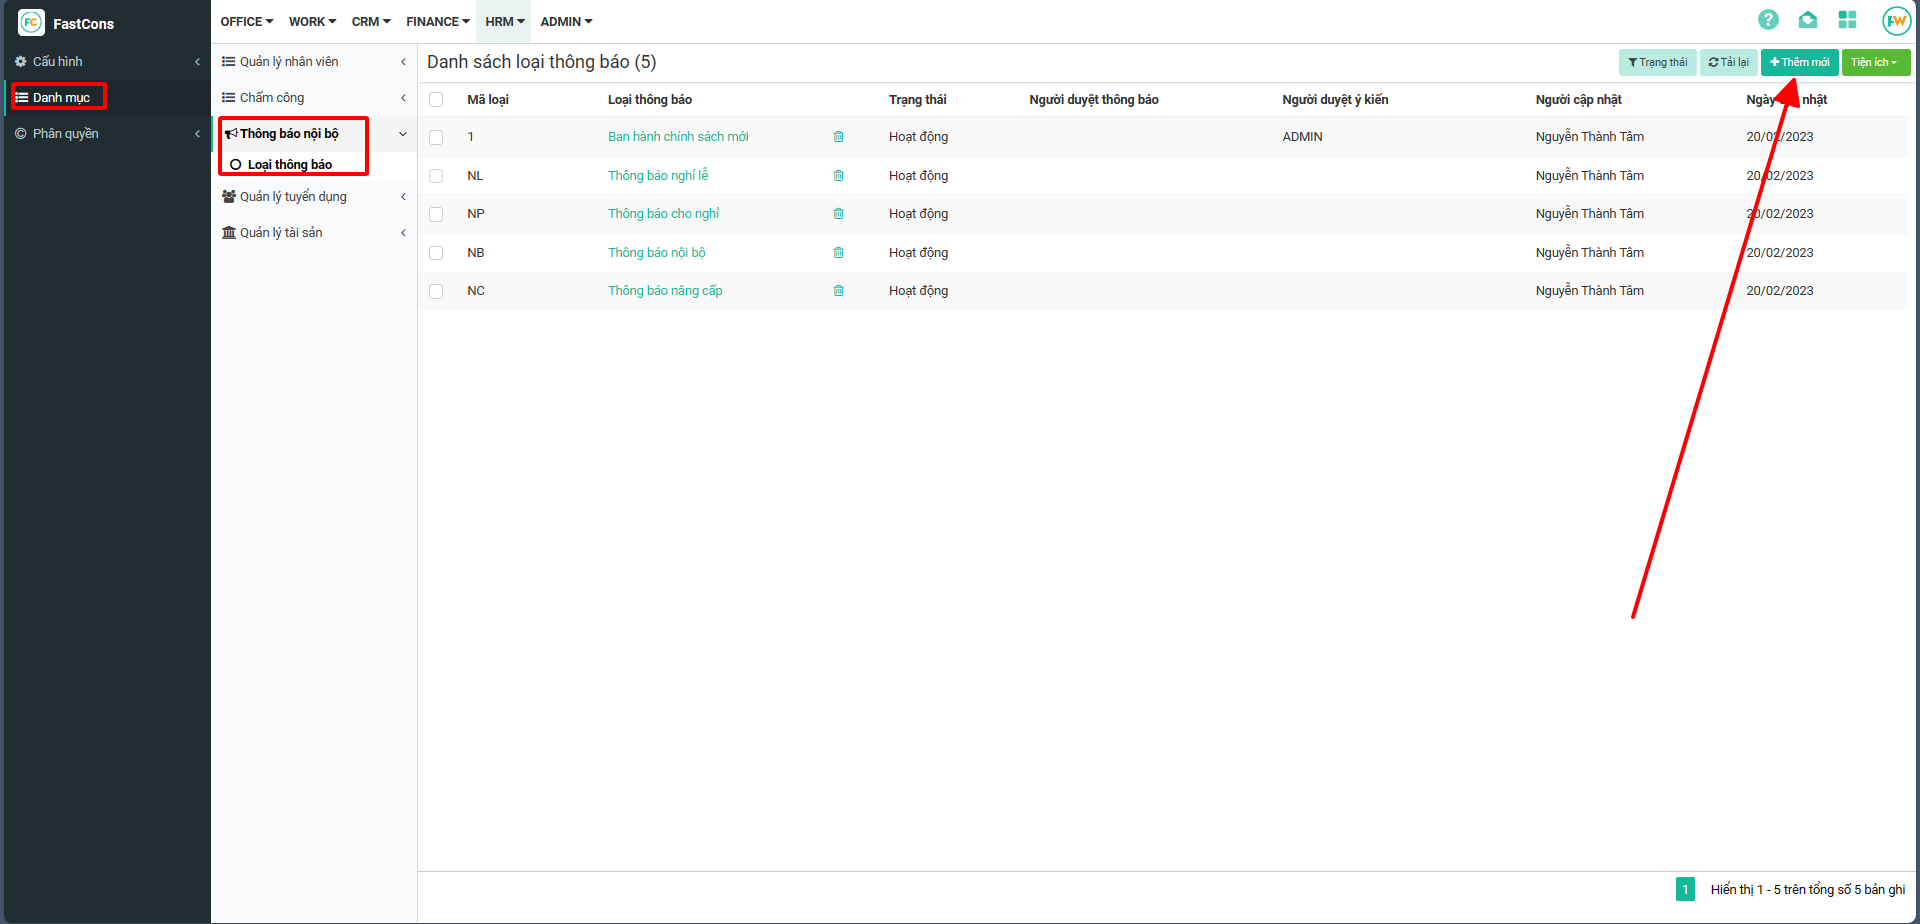Image resolution: width=1920 pixels, height=924 pixels.
Task: Open the FINANCE top menu
Action: [x=437, y=22]
